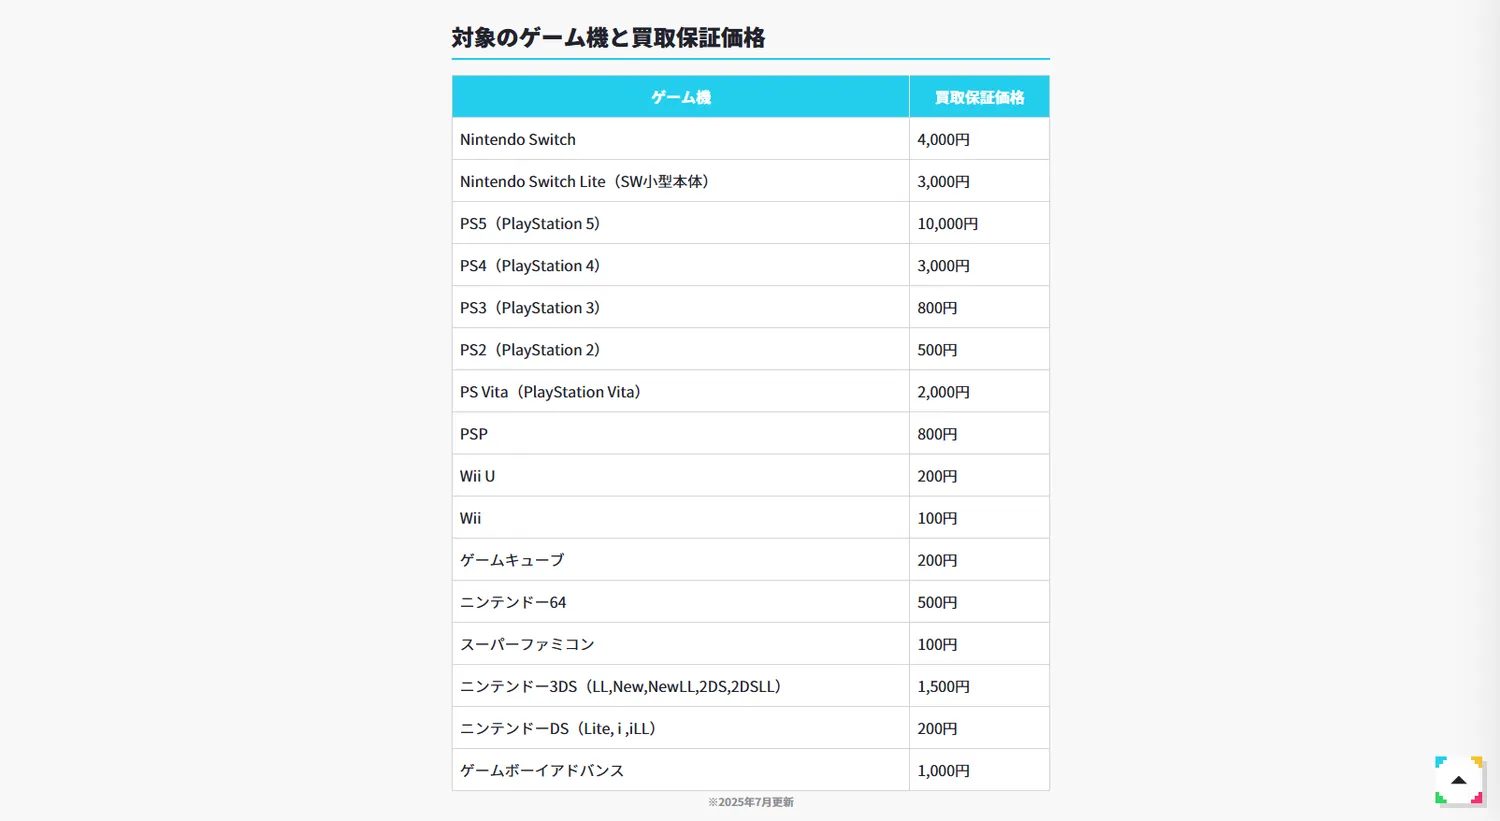This screenshot has height=821, width=1500.
Task: Click the ゲームボーイアドバンス row
Action: 542,770
